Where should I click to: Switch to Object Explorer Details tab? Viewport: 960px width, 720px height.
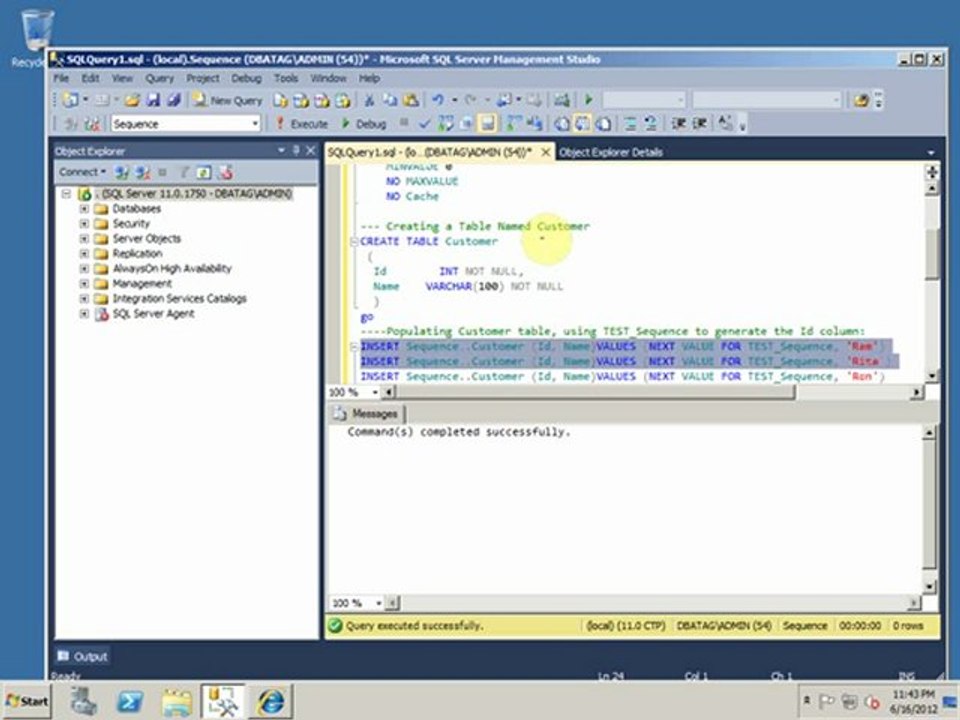click(x=610, y=152)
